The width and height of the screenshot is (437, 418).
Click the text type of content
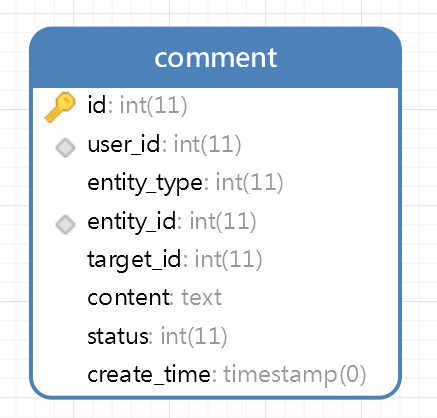(201, 298)
